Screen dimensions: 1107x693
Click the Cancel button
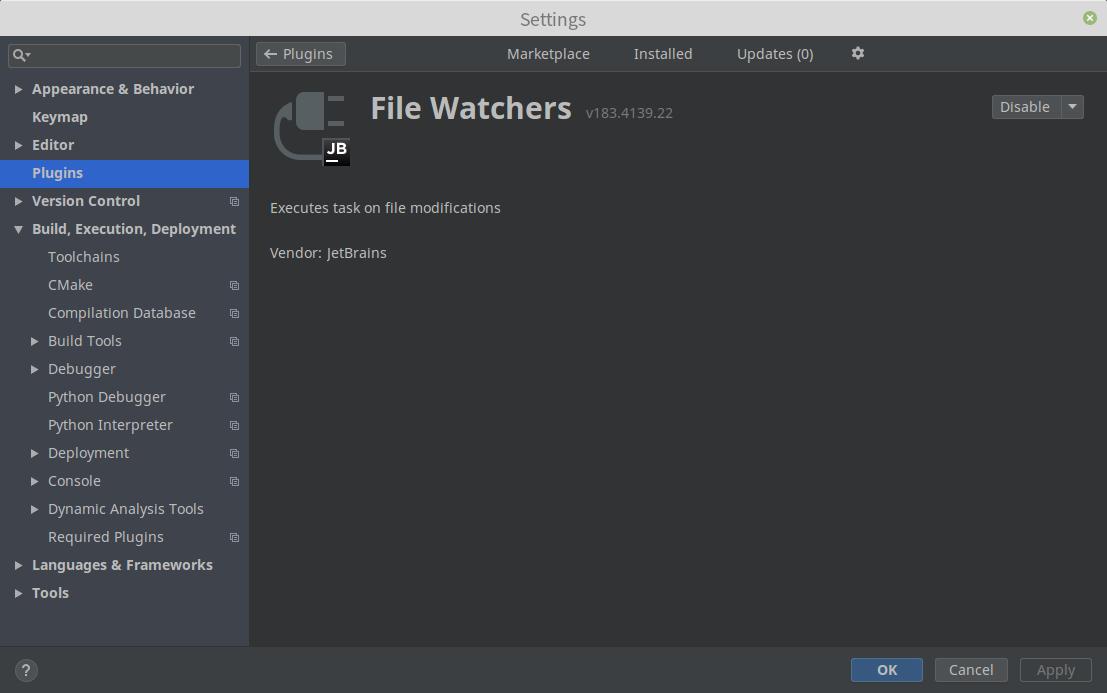tap(970, 670)
